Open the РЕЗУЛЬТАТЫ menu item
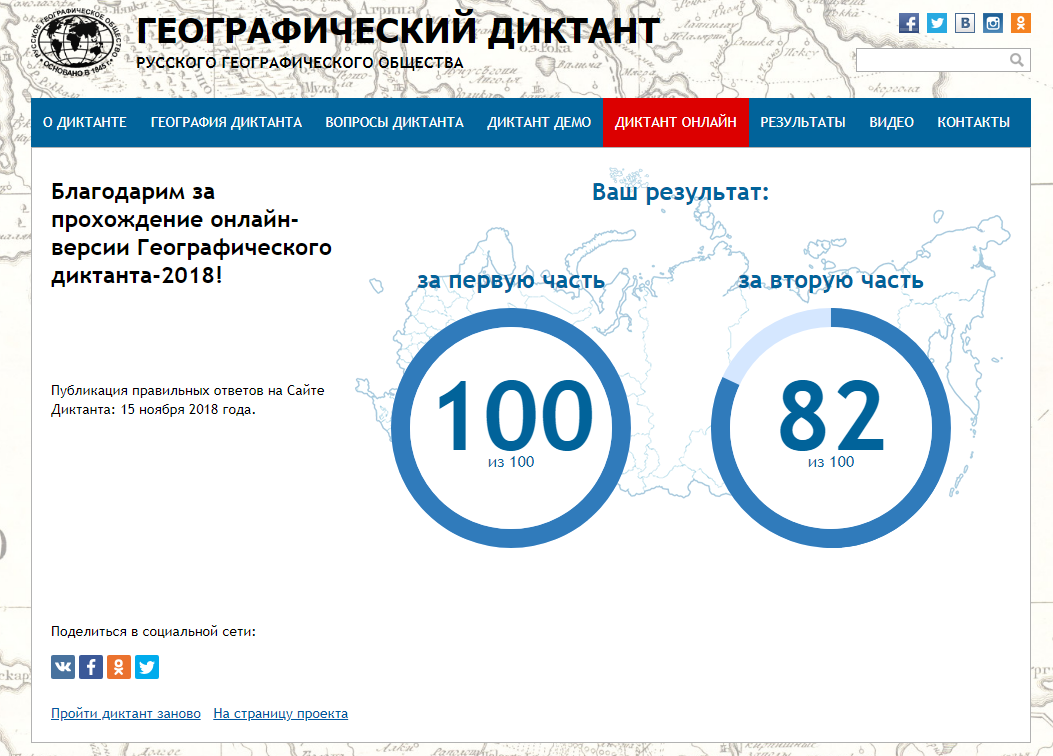 tap(803, 122)
